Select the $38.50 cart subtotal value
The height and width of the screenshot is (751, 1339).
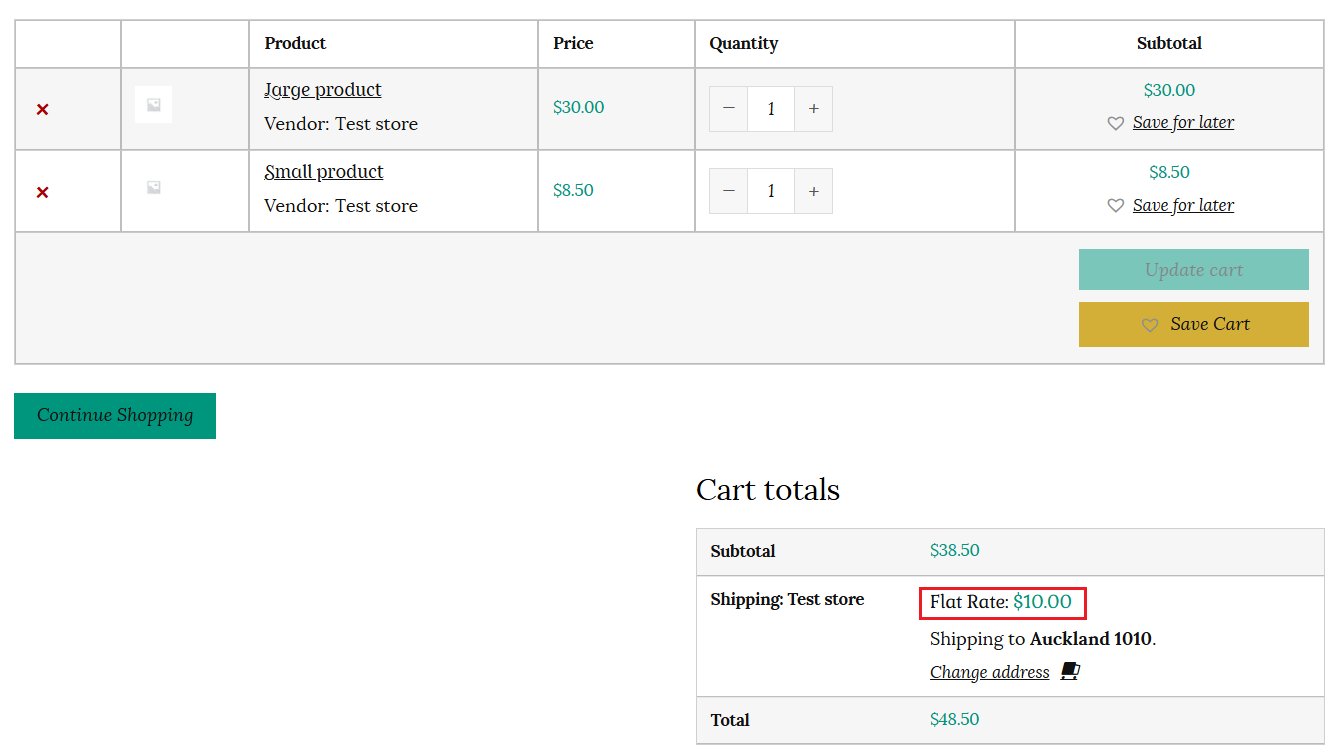pyautogui.click(x=955, y=550)
